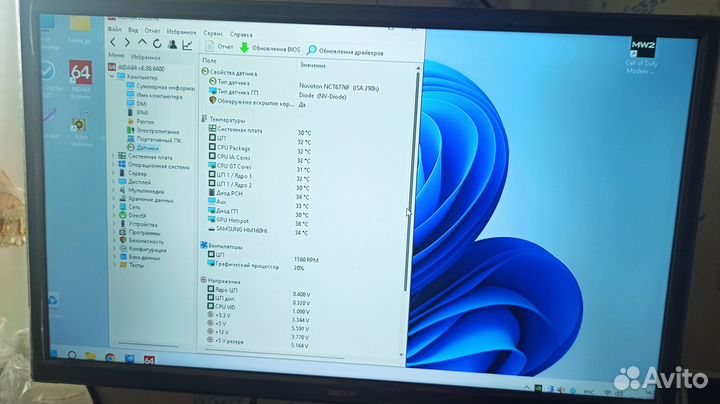Click the Температуры thermometer section icon
720x404 pixels.
(x=204, y=118)
